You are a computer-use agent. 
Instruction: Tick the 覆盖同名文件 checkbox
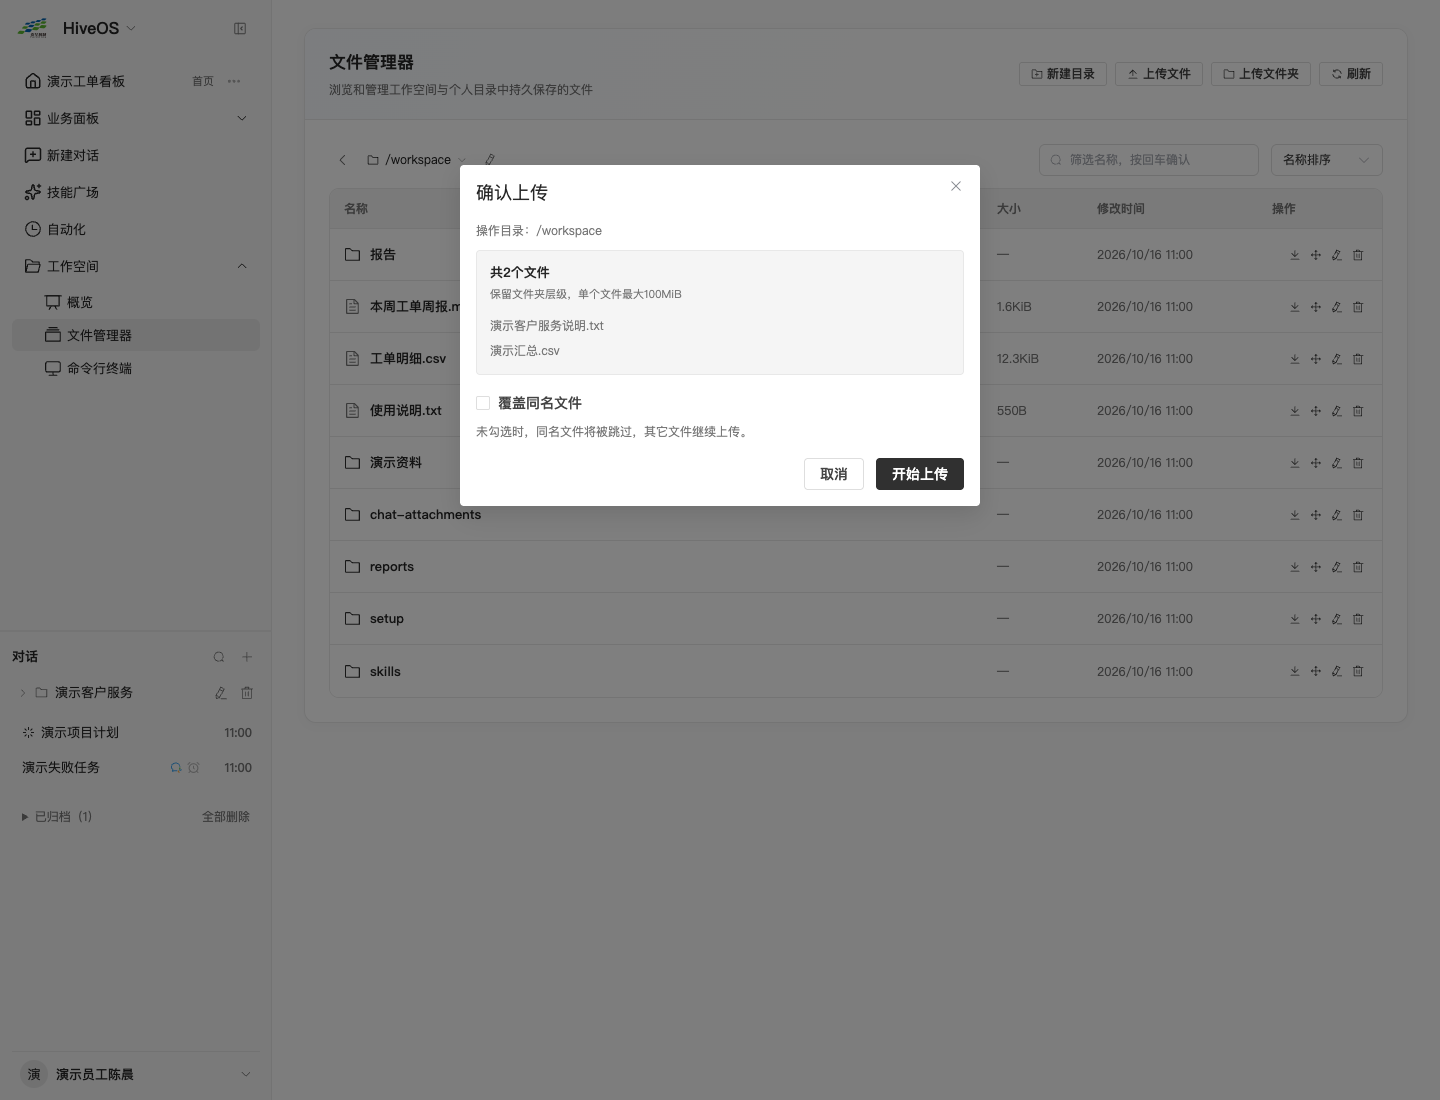[x=483, y=403]
